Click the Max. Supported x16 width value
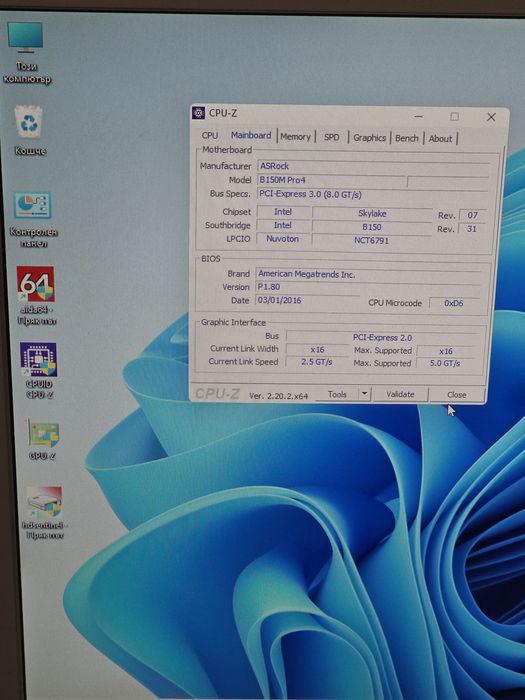Image resolution: width=525 pixels, height=700 pixels. (x=446, y=351)
